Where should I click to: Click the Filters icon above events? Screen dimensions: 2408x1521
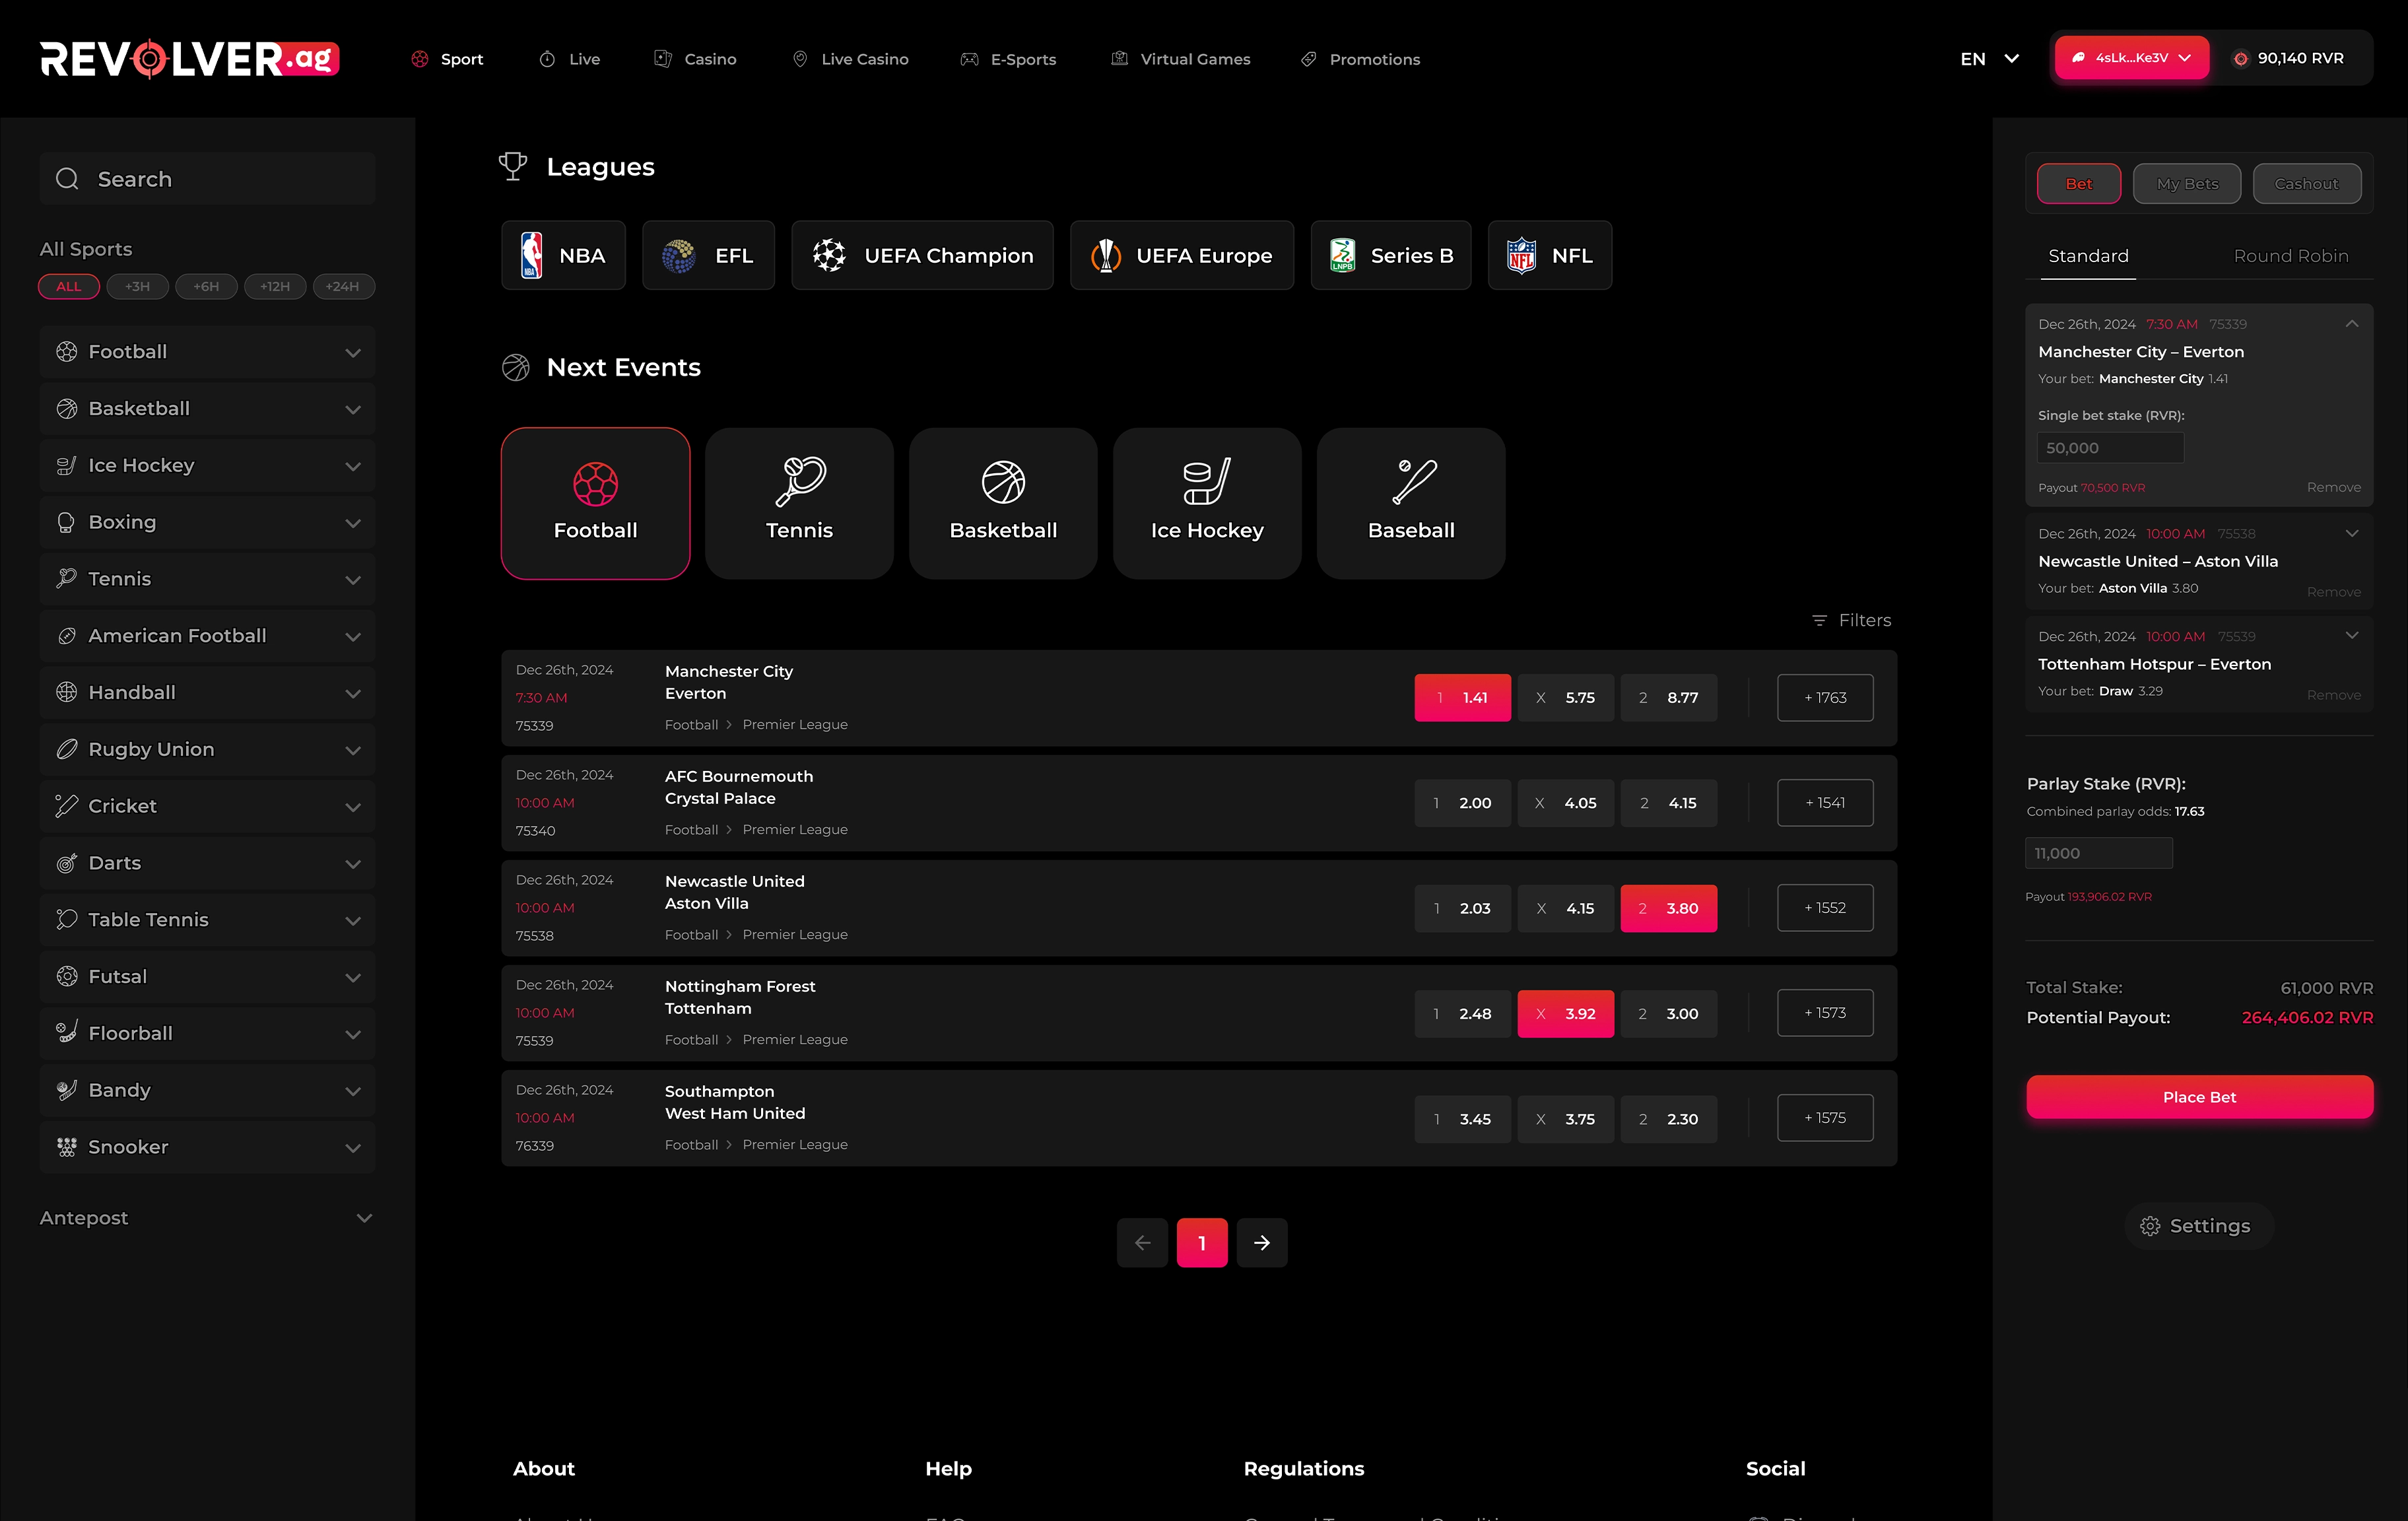[x=1819, y=620]
